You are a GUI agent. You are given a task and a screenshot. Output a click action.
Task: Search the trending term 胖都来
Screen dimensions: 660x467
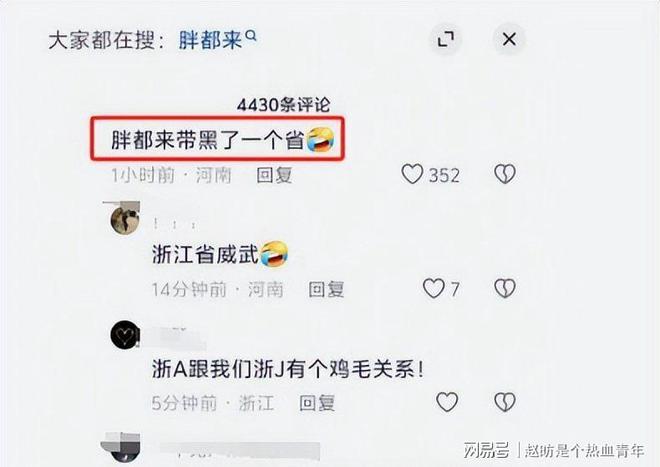(210, 40)
